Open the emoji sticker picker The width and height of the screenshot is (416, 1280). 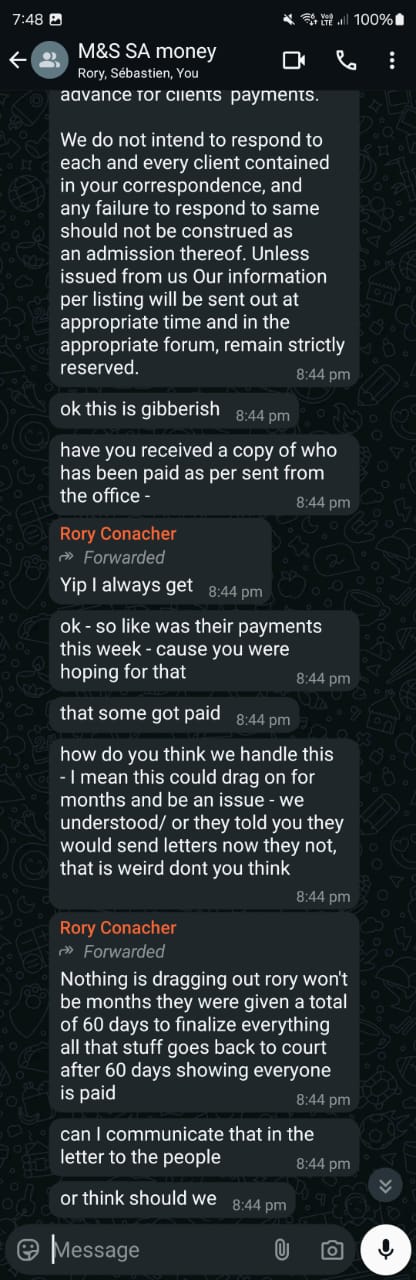point(29,1249)
